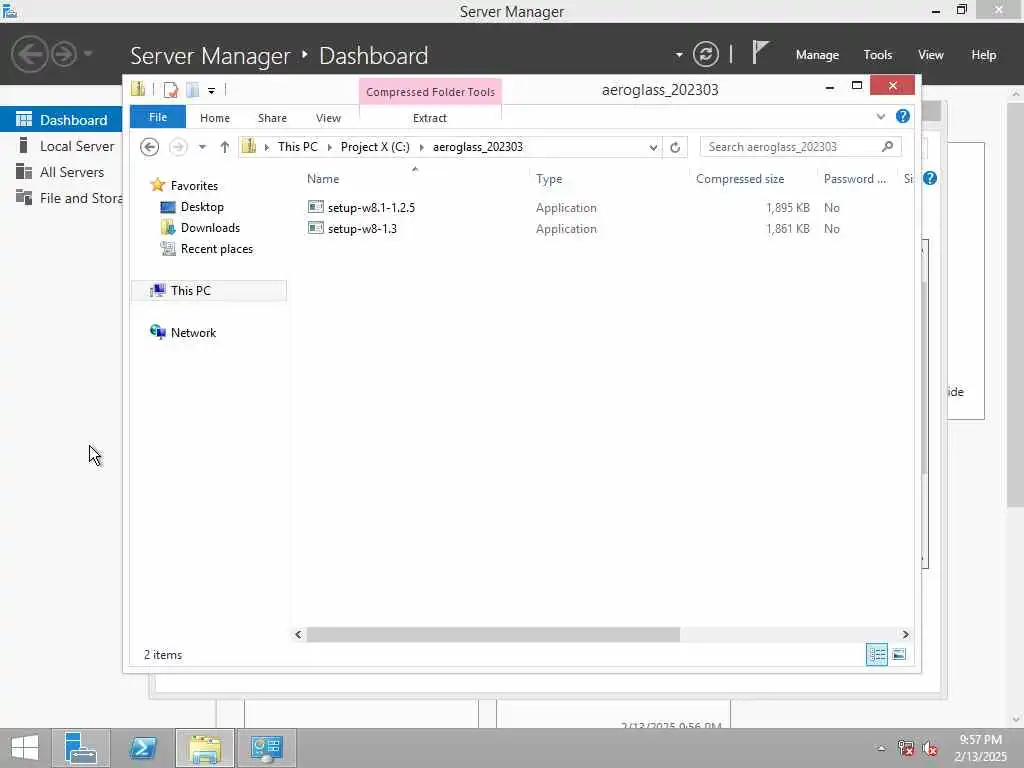Select Network in navigation pane
Screen dimensions: 1024x768
pos(193,332)
